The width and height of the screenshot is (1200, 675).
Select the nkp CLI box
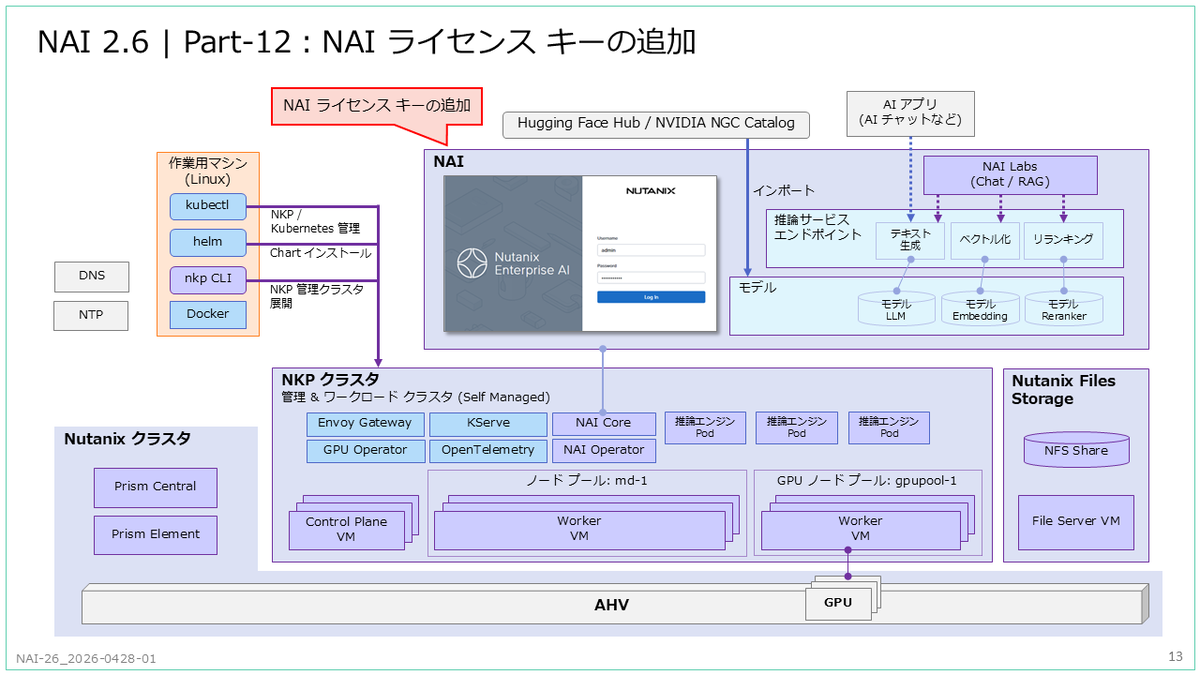[208, 279]
